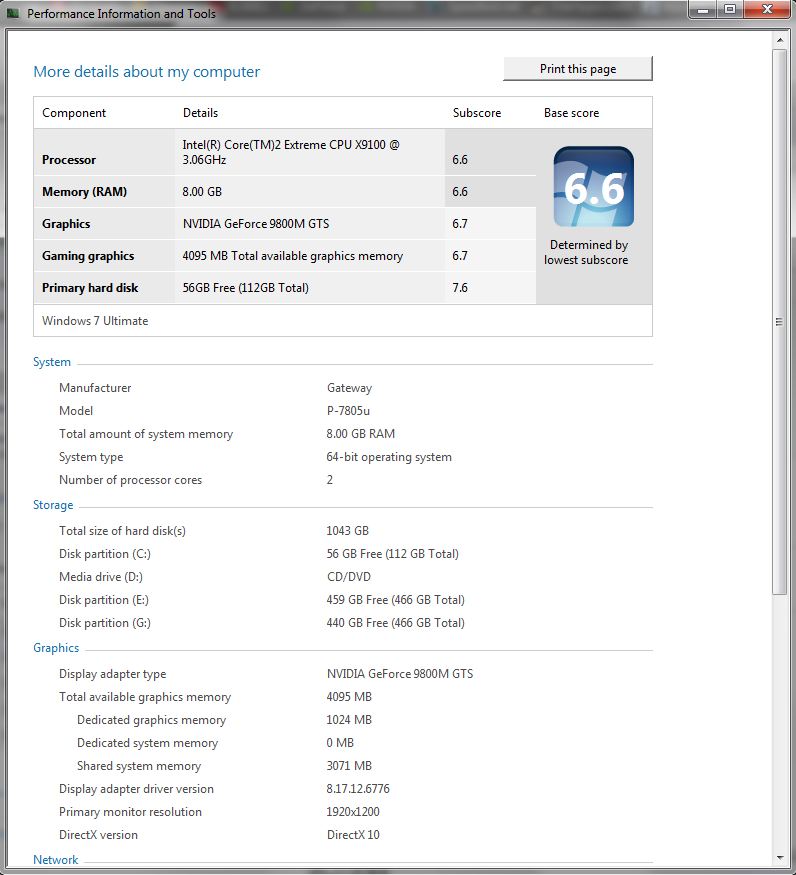Click '459 GB Free (466 GB Total)' value

coord(395,600)
